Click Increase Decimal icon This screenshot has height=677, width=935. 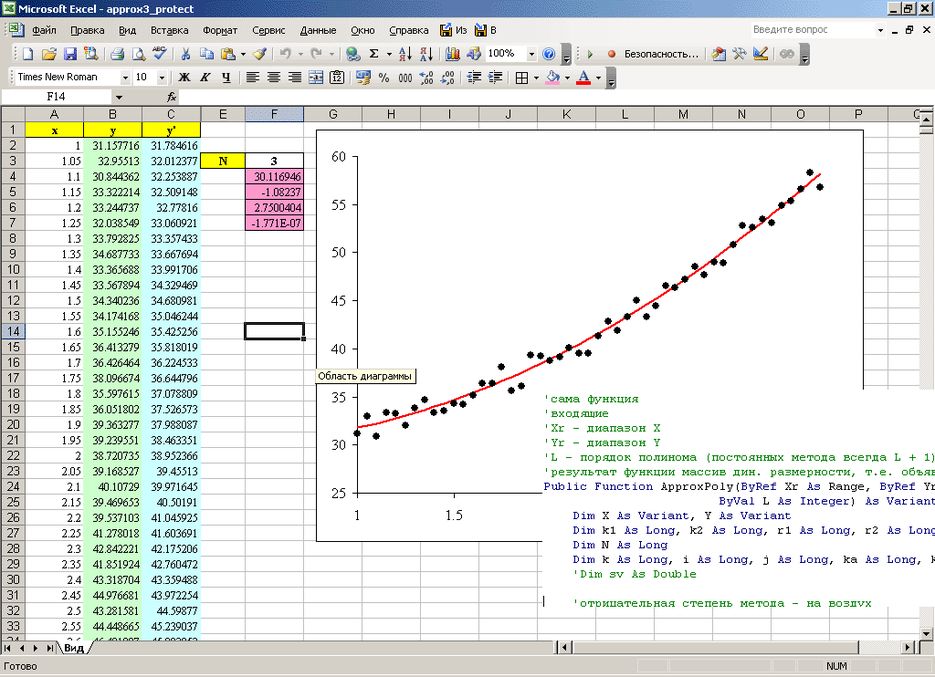pos(426,78)
